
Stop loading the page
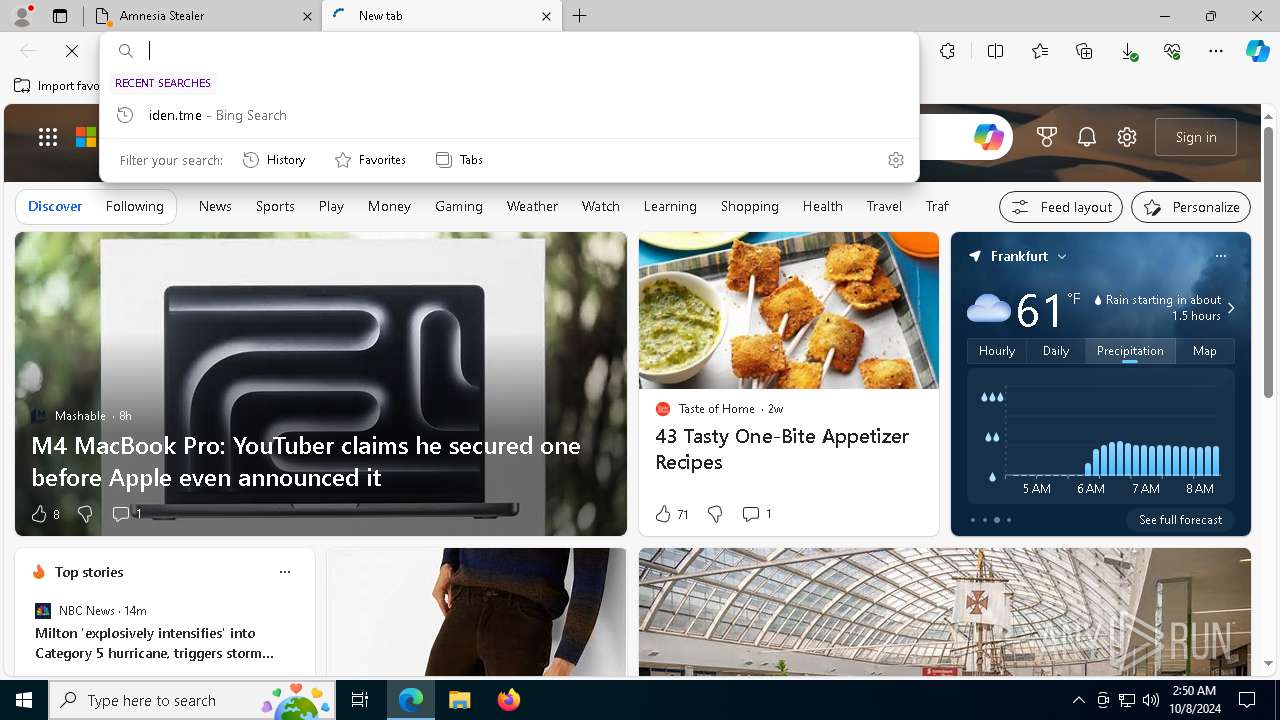72,51
